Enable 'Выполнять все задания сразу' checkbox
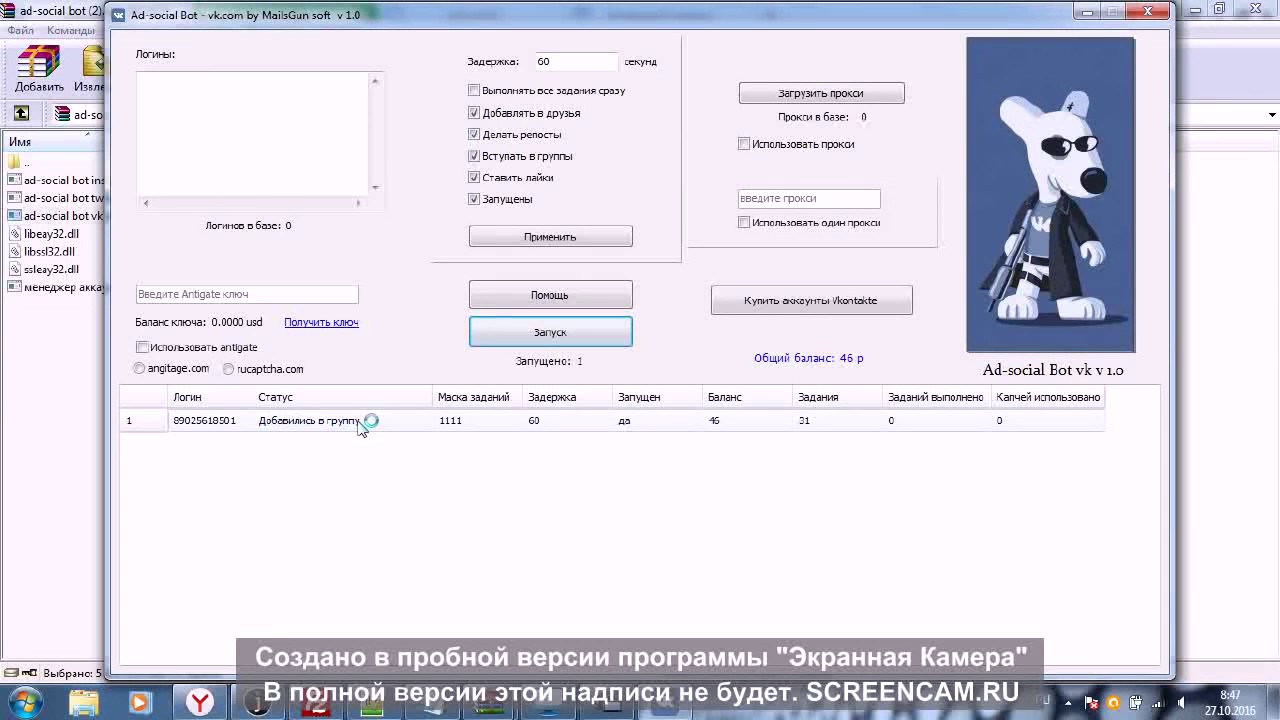Viewport: 1280px width, 720px height. tap(474, 91)
